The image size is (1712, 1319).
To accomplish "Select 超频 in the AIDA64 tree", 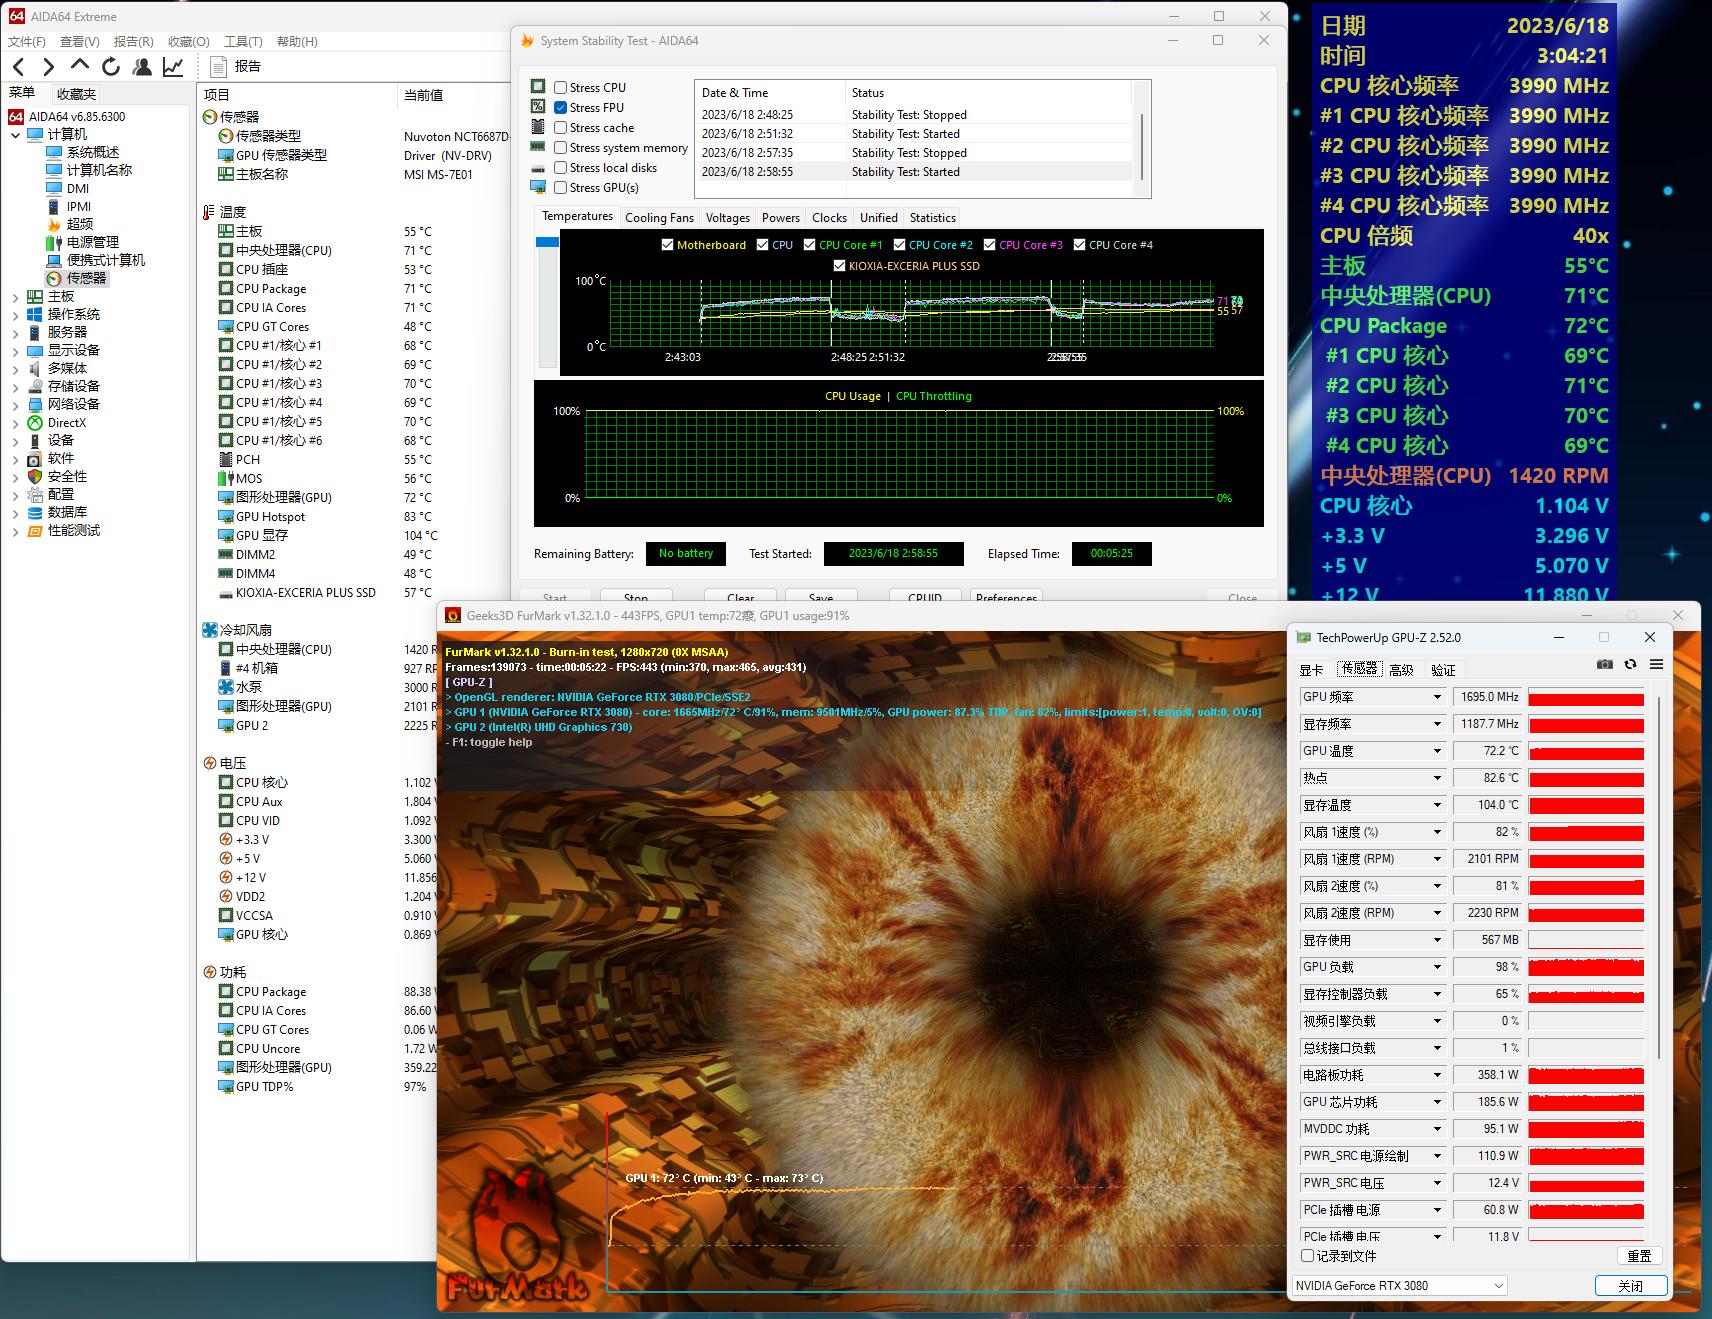I will (x=80, y=224).
